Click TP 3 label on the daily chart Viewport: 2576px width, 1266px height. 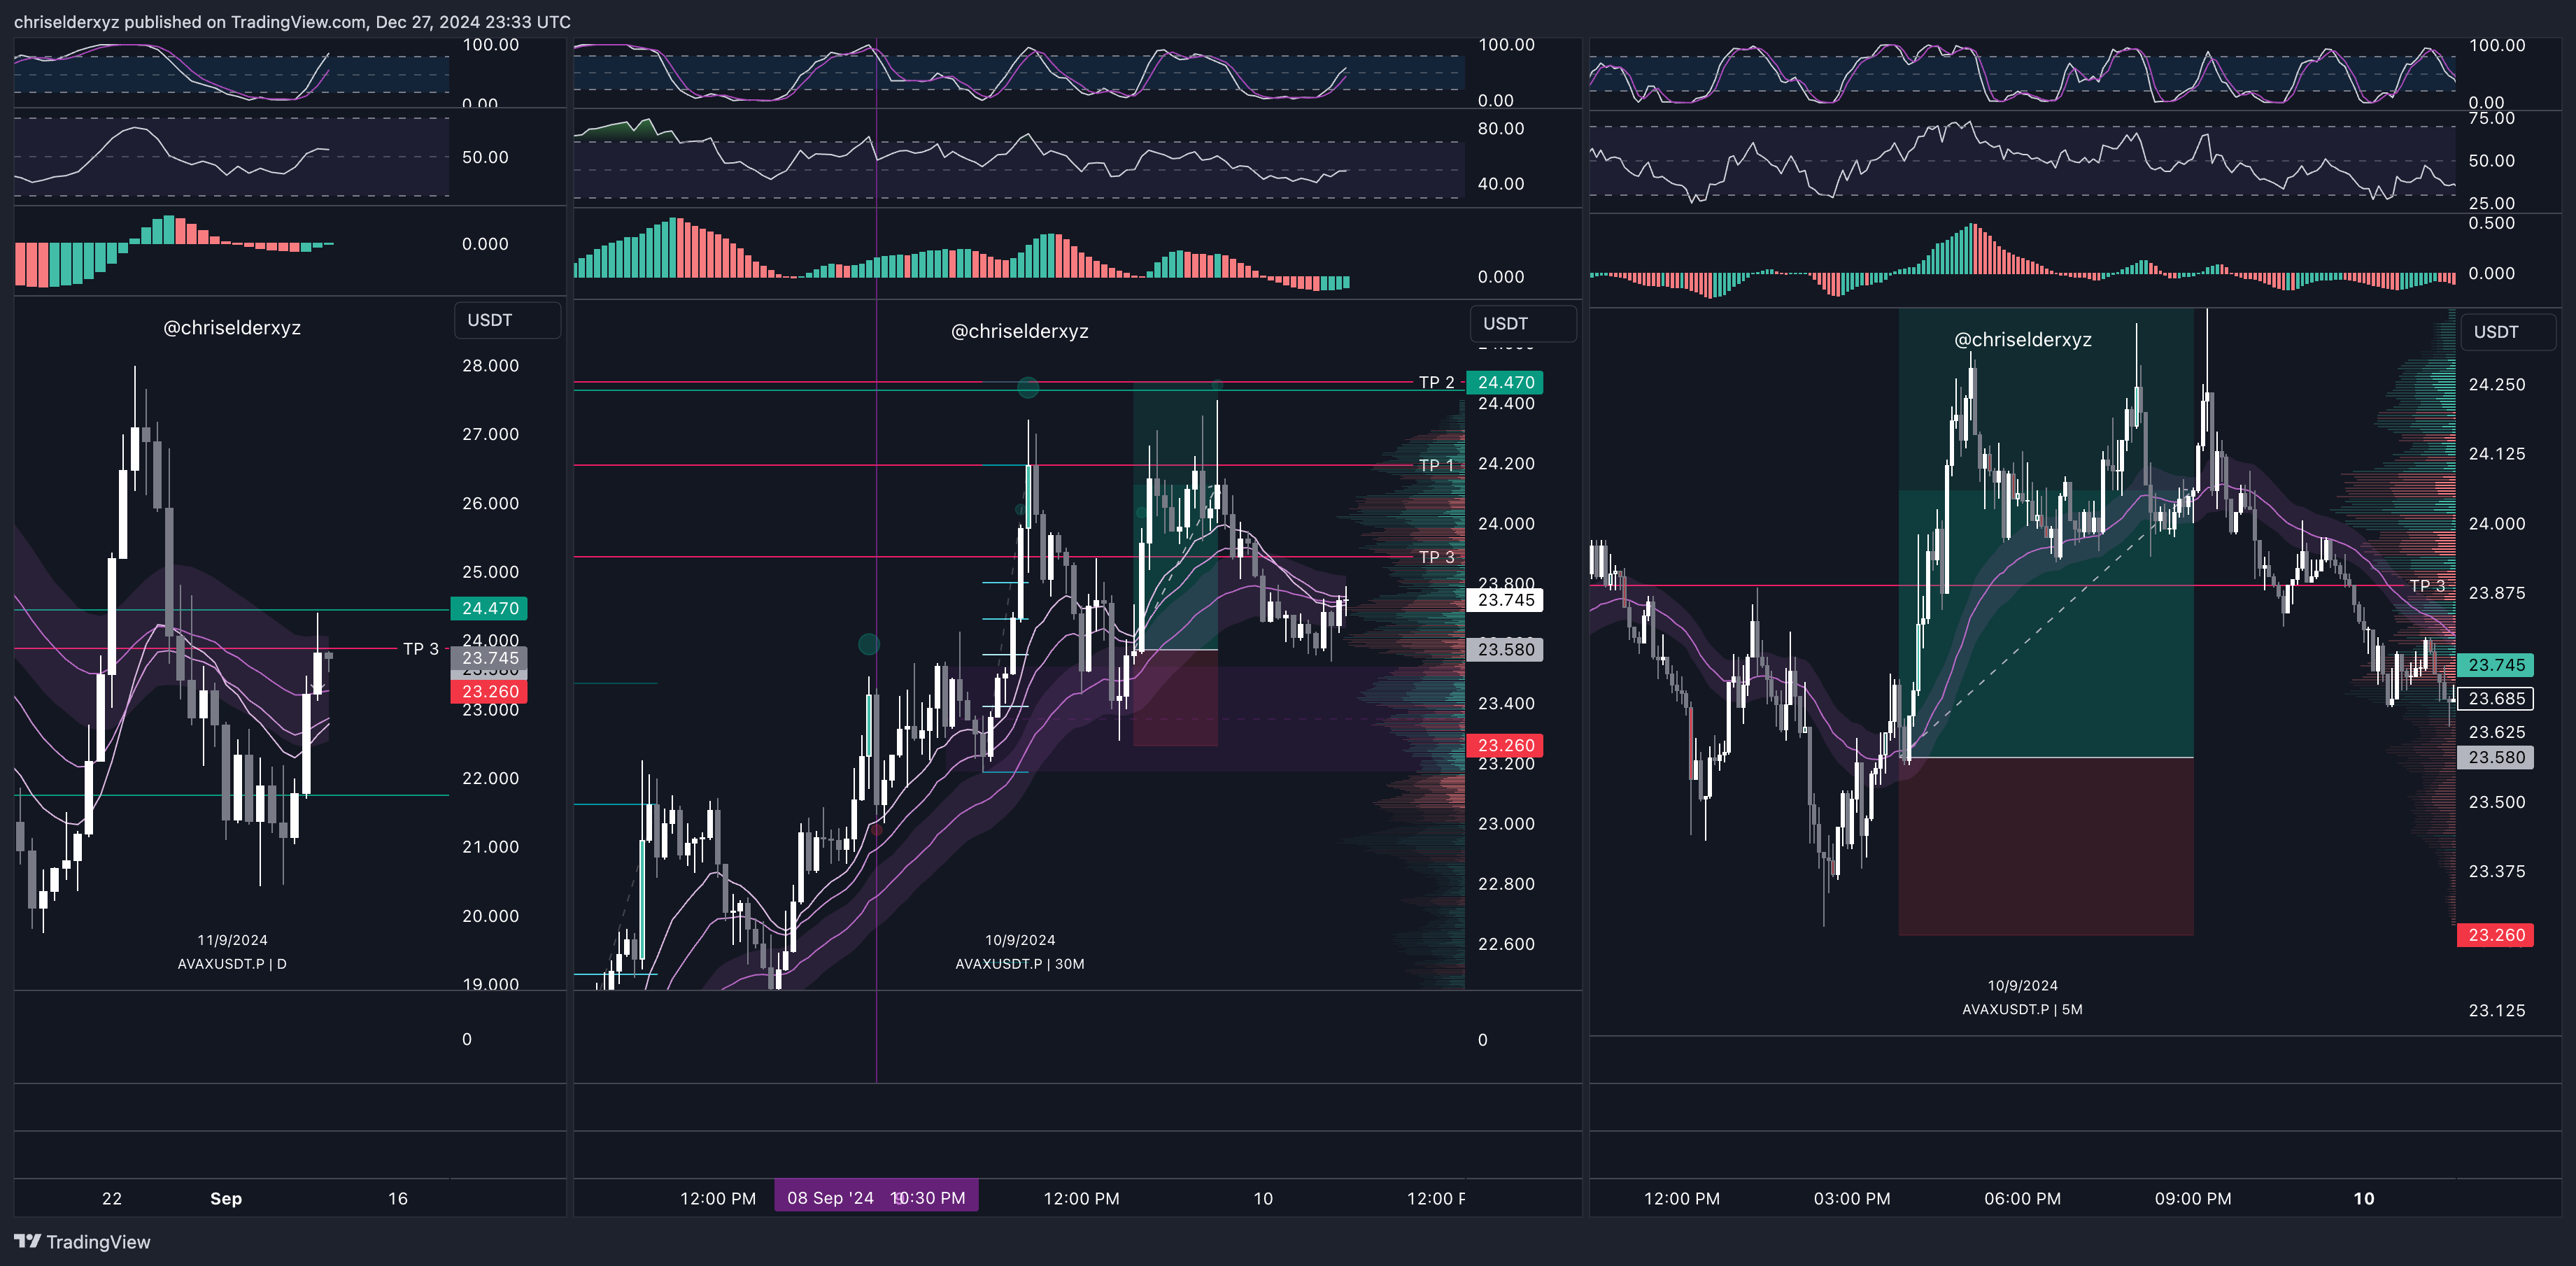click(x=420, y=649)
